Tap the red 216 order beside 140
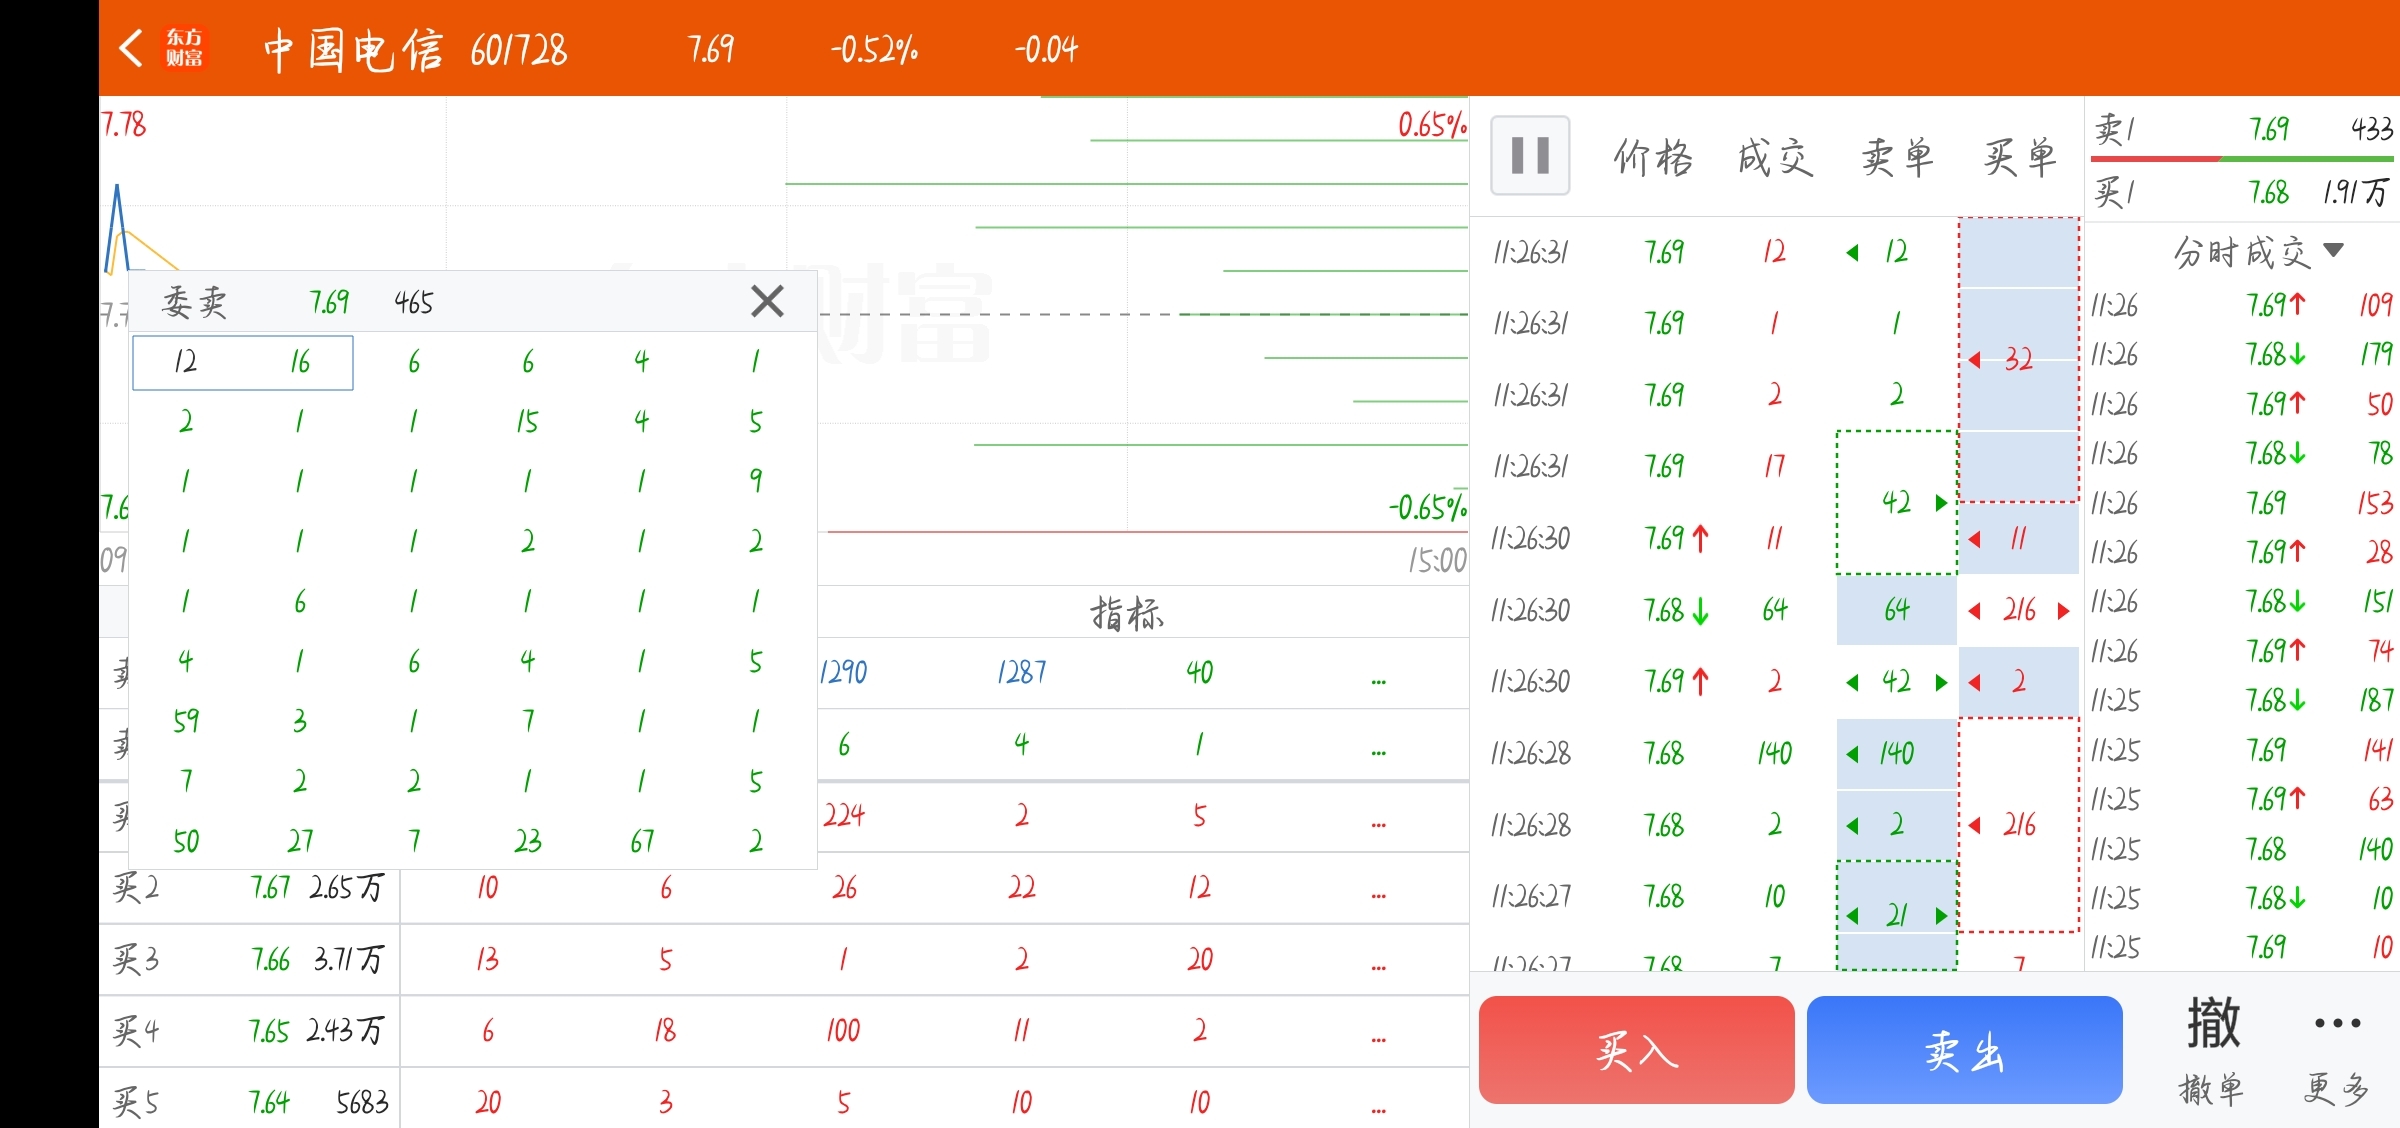This screenshot has height=1128, width=2400. pos(2018,825)
